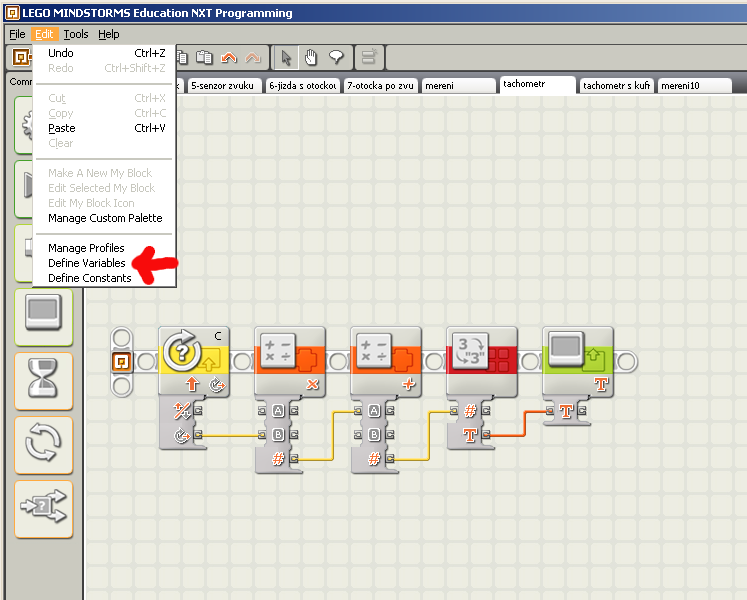This screenshot has width=747, height=600.
Task: Select Define Constants entry
Action: tap(90, 278)
